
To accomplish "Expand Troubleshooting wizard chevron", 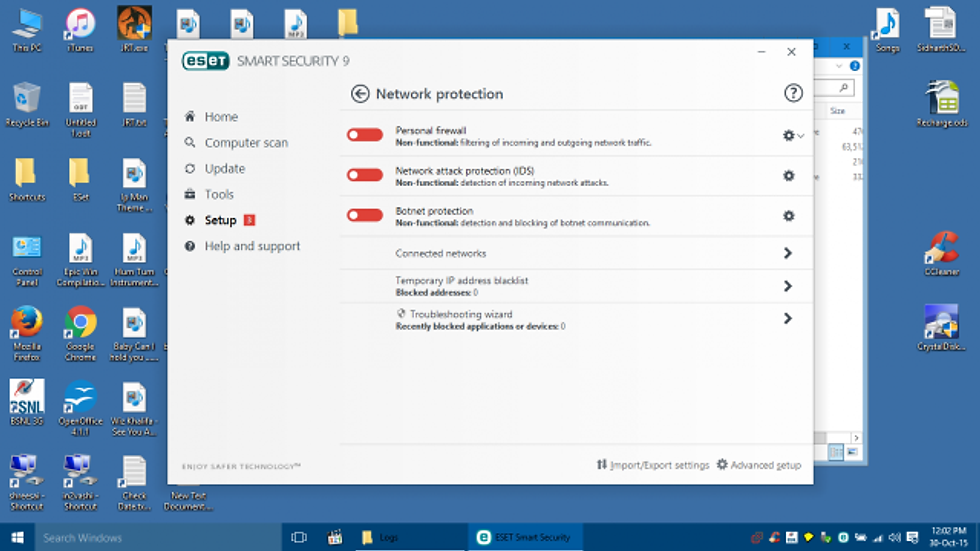I will pos(788,319).
